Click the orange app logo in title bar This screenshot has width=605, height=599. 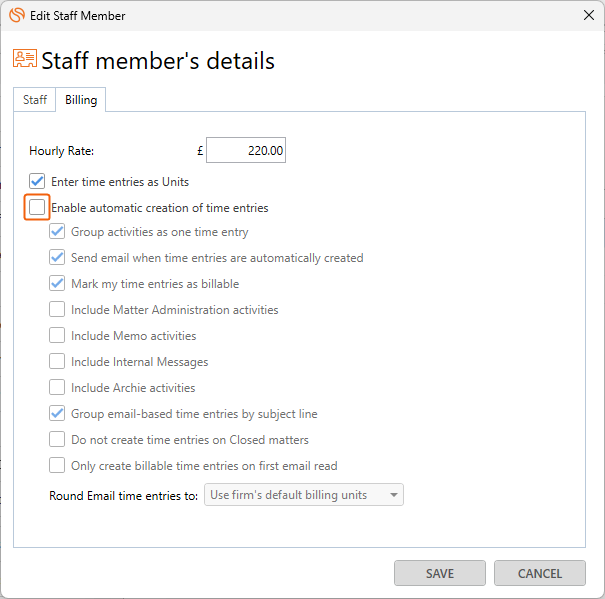coord(17,15)
